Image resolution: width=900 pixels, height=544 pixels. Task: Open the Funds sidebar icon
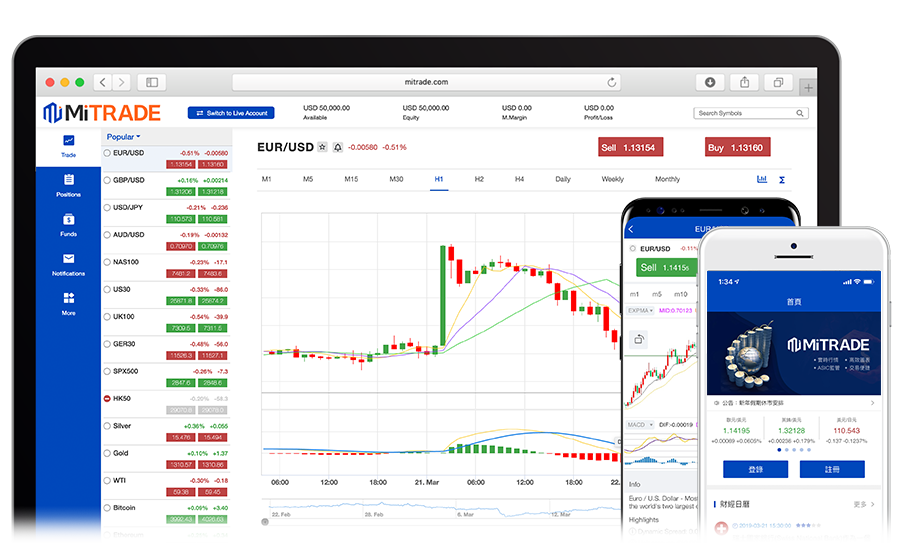68,222
